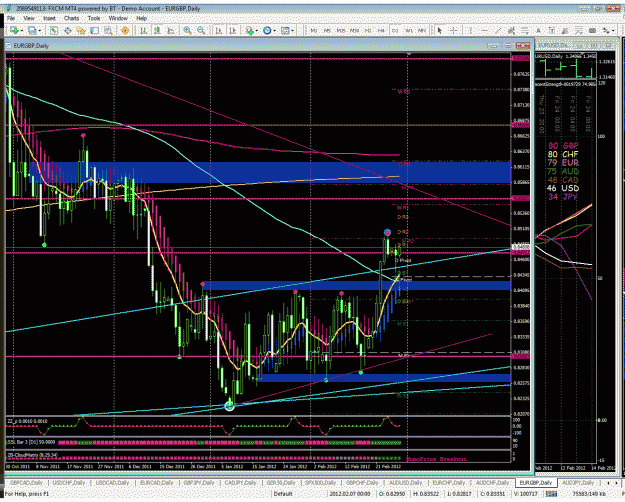Zoom out on the chart
Viewport: 625px width, 502px height.
pyautogui.click(x=201, y=30)
